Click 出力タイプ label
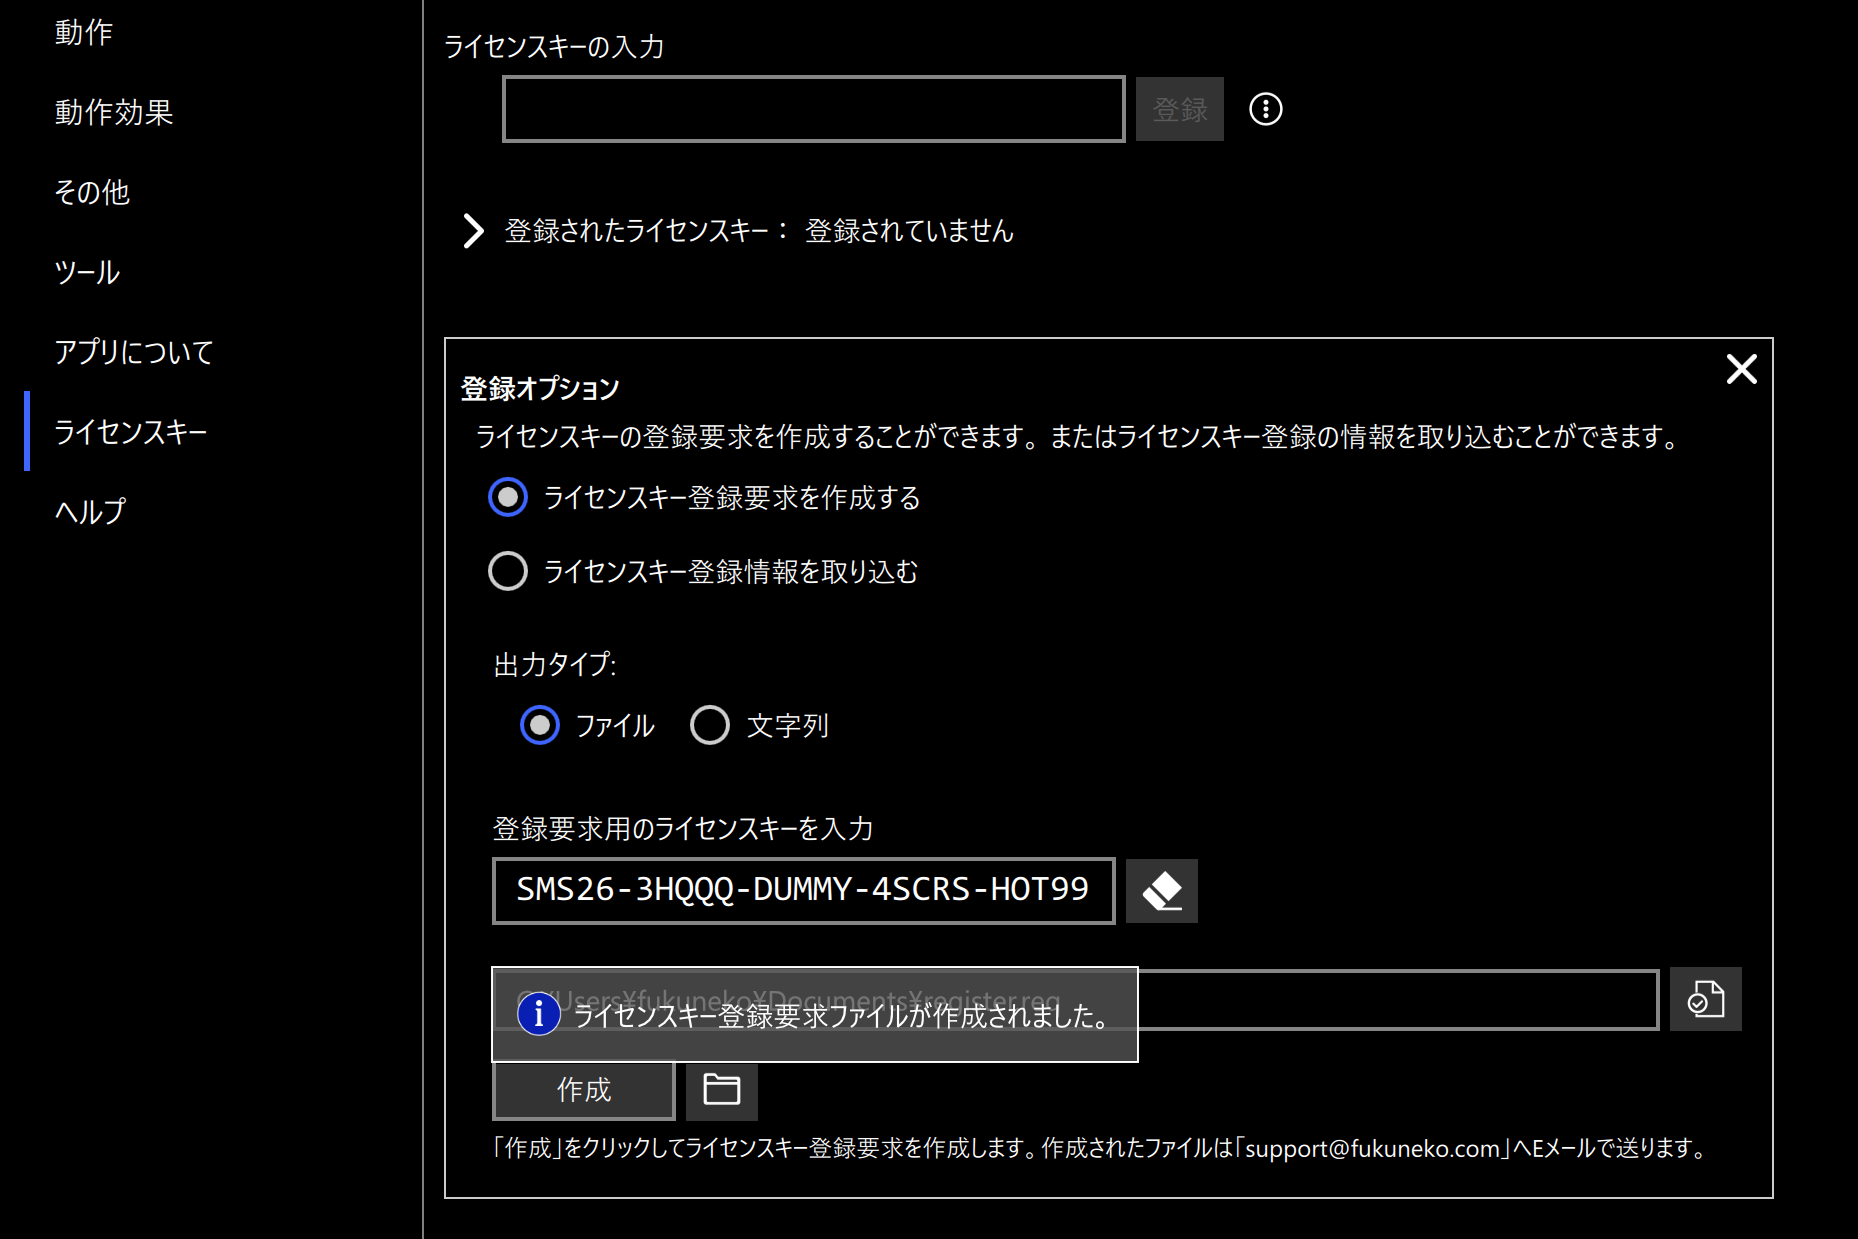Viewport: 1858px width, 1239px height. point(555,664)
